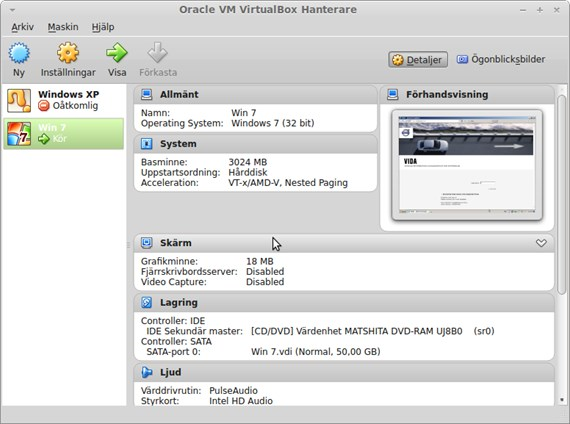Click the Win 7 machine icon
This screenshot has height=424, width=570.
click(x=19, y=133)
